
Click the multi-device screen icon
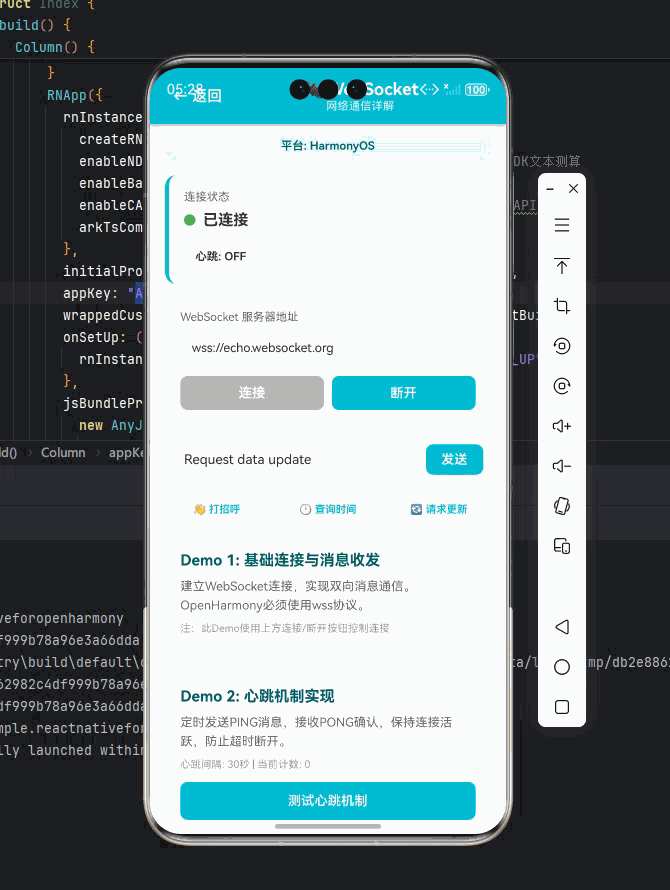pyautogui.click(x=562, y=546)
